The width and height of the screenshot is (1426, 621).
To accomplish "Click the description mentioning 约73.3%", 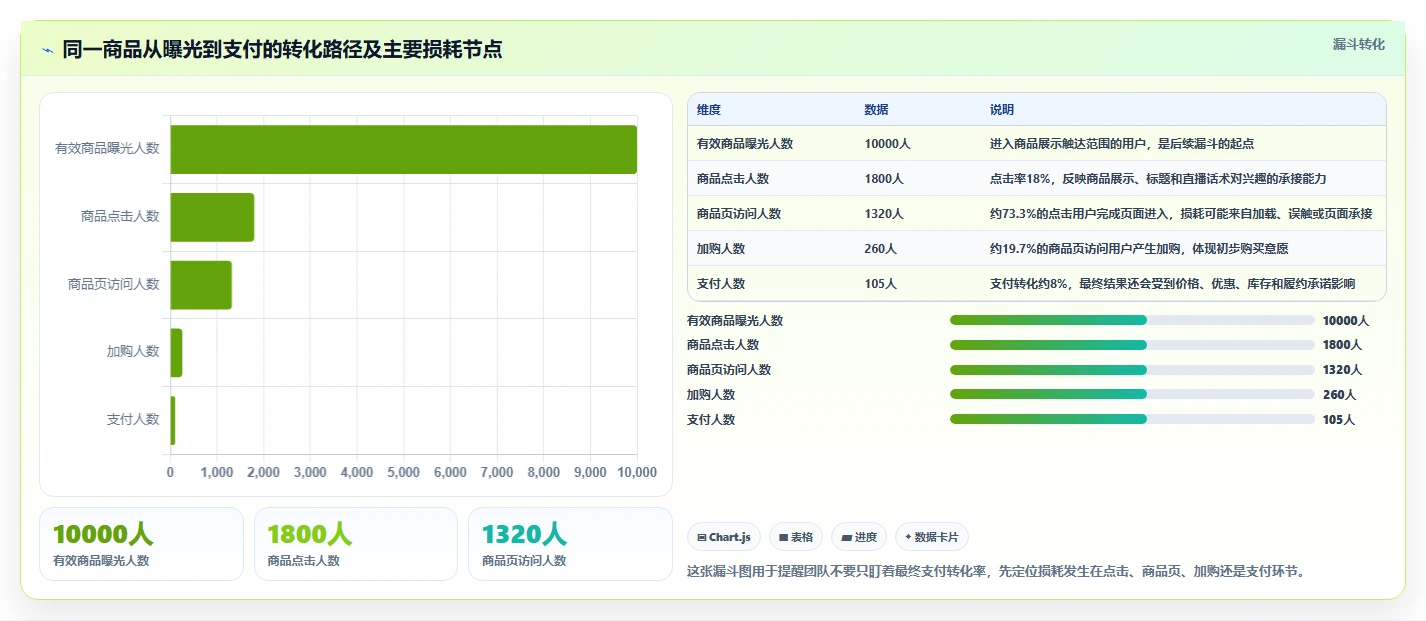I will tap(1181, 214).
